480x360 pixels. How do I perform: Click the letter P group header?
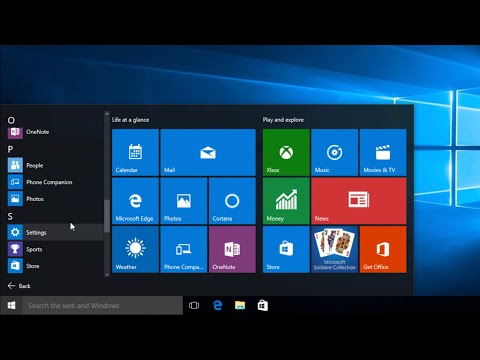pos(10,149)
